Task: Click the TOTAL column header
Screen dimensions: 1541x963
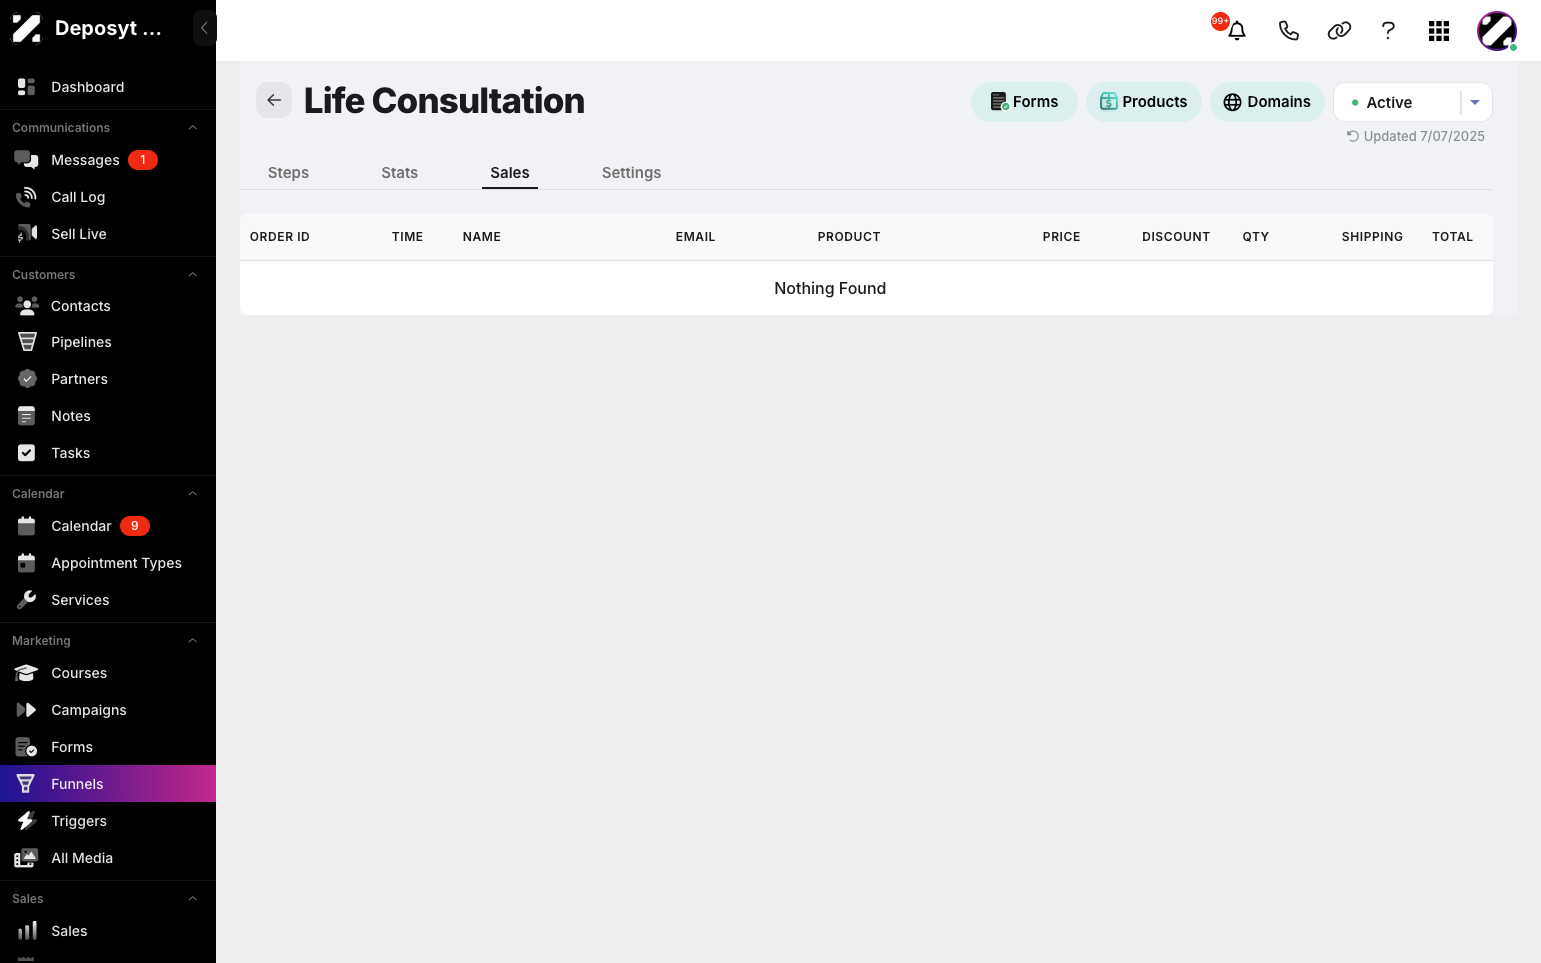Action: coord(1452,237)
